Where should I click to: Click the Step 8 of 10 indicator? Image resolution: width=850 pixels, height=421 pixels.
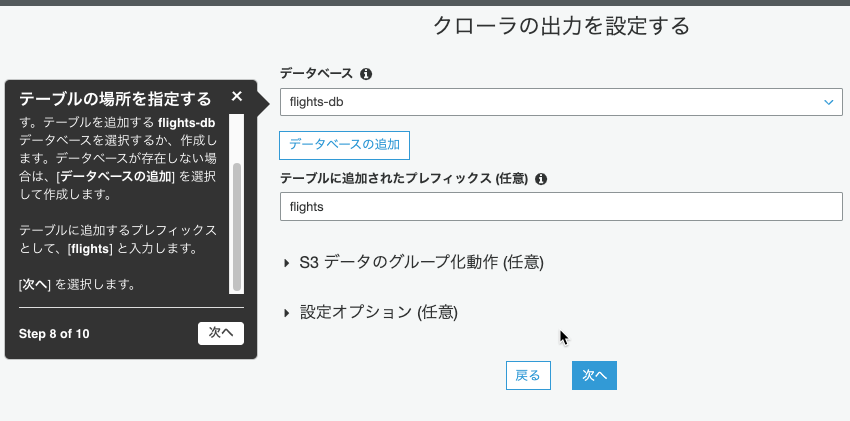pos(54,334)
